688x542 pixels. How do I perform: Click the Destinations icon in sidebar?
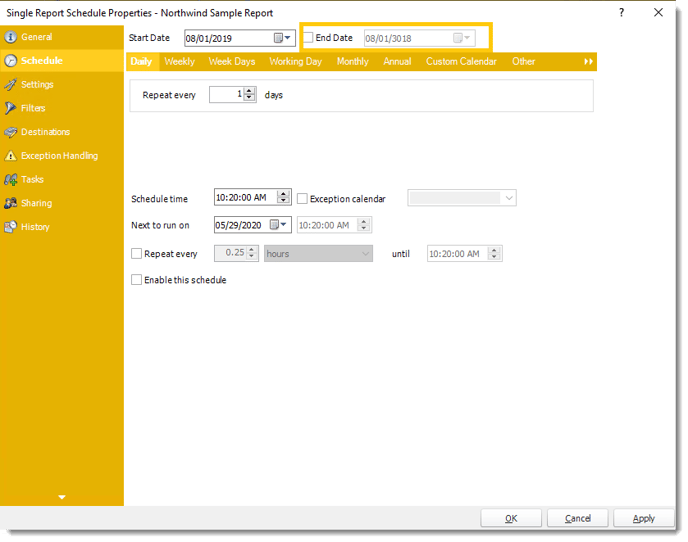click(x=11, y=132)
